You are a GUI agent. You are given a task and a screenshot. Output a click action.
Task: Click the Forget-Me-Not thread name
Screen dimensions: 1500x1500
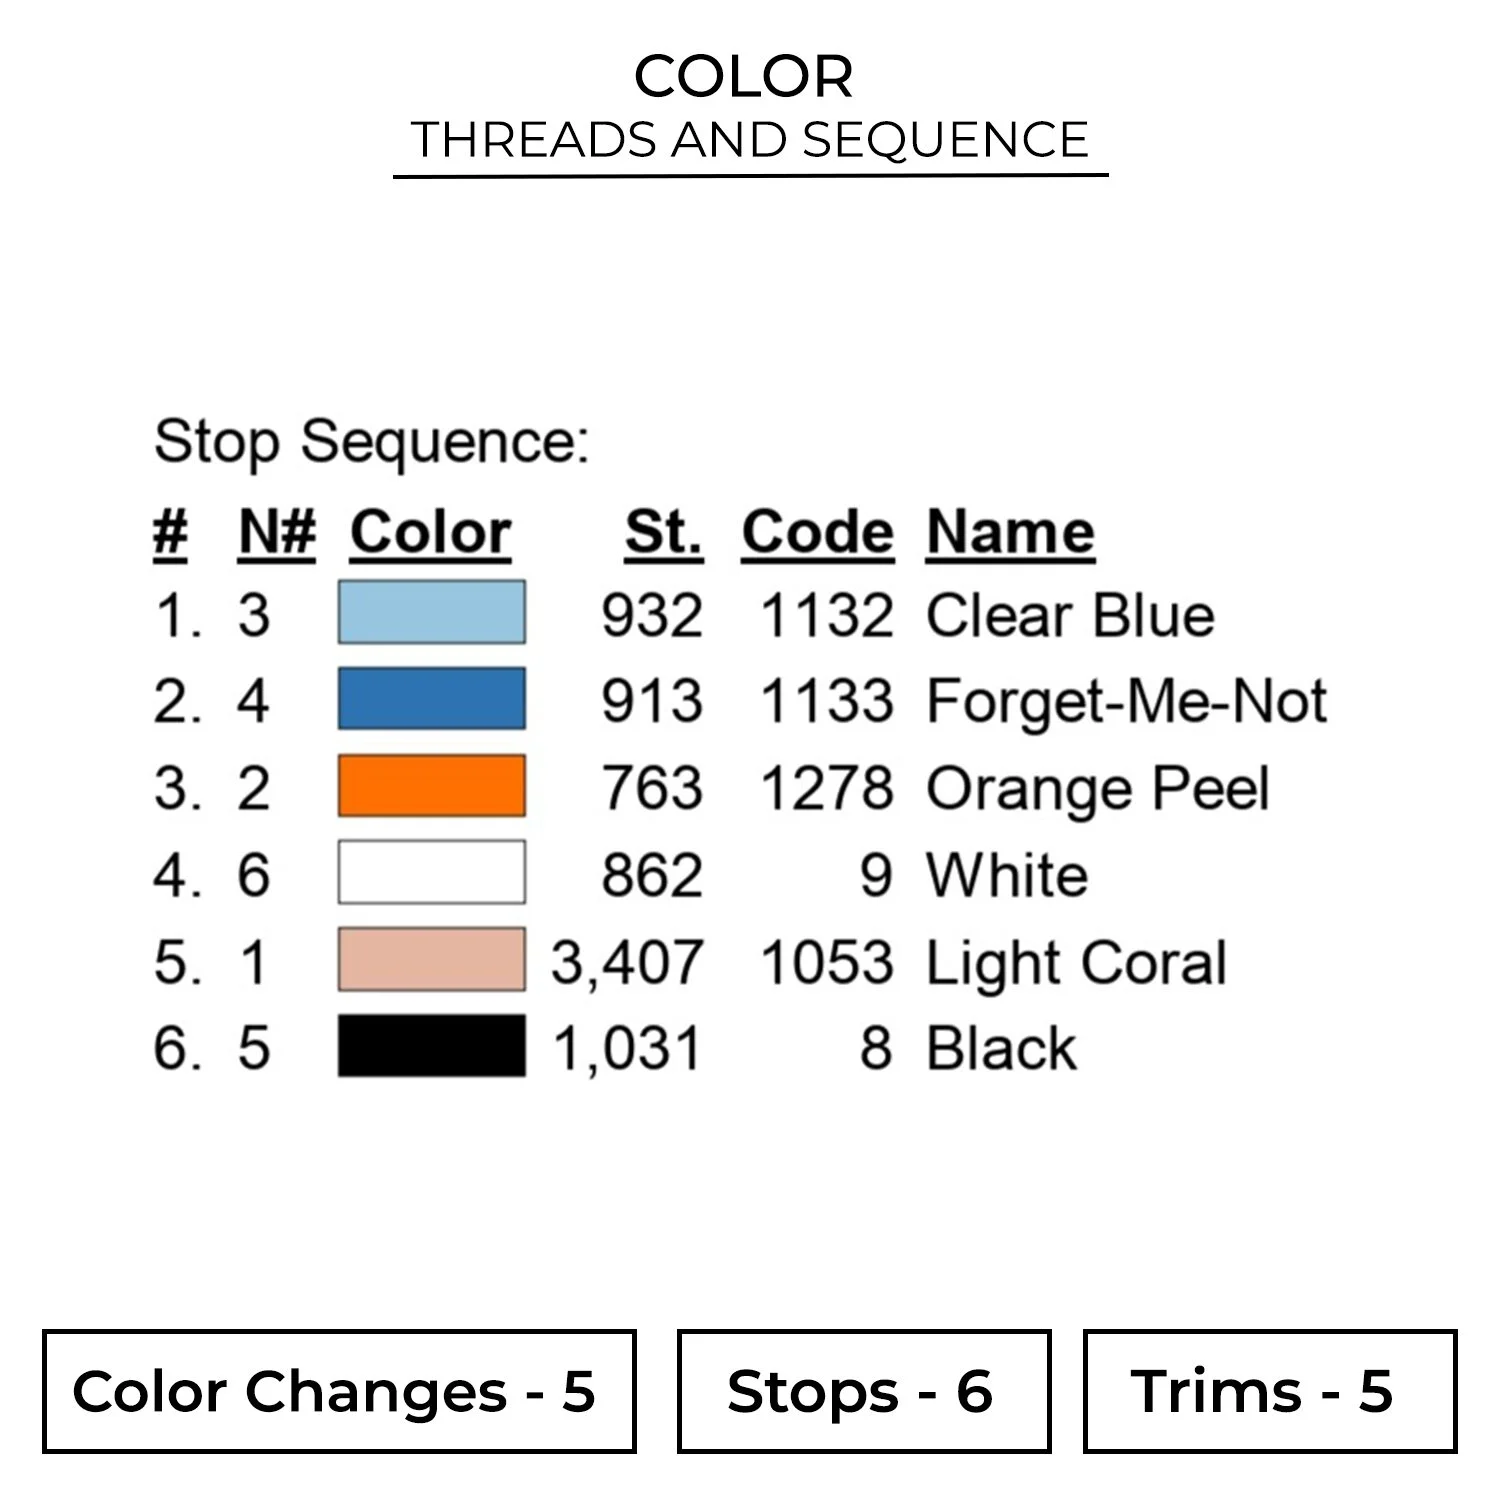click(1126, 700)
